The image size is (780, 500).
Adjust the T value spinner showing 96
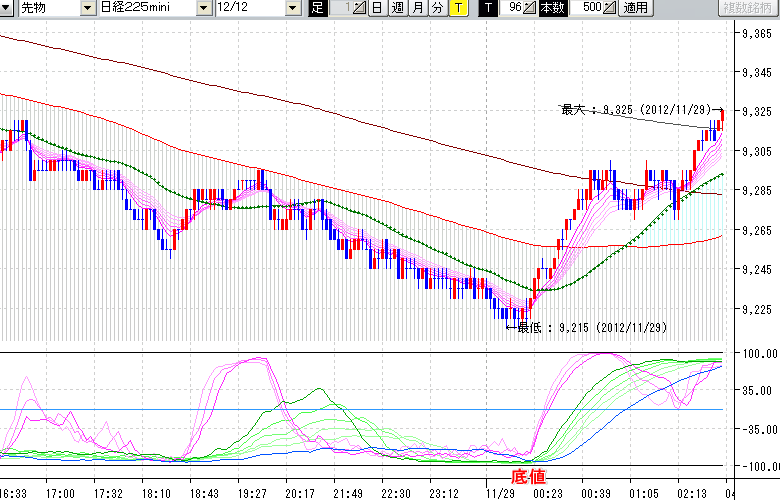530,8
